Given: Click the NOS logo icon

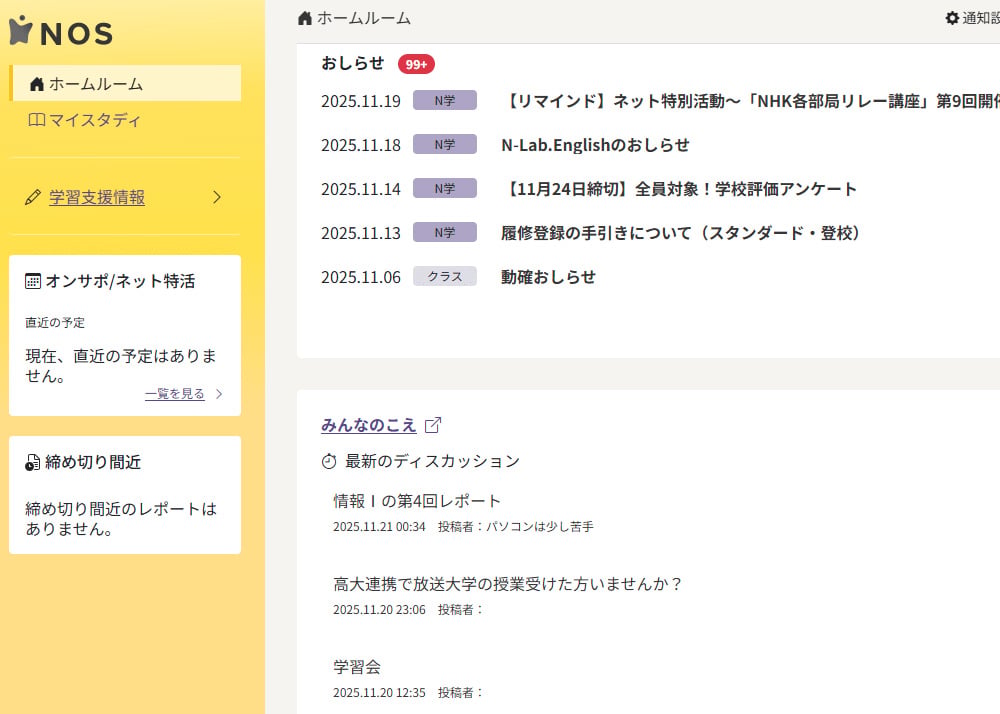Looking at the screenshot, I should [20, 30].
